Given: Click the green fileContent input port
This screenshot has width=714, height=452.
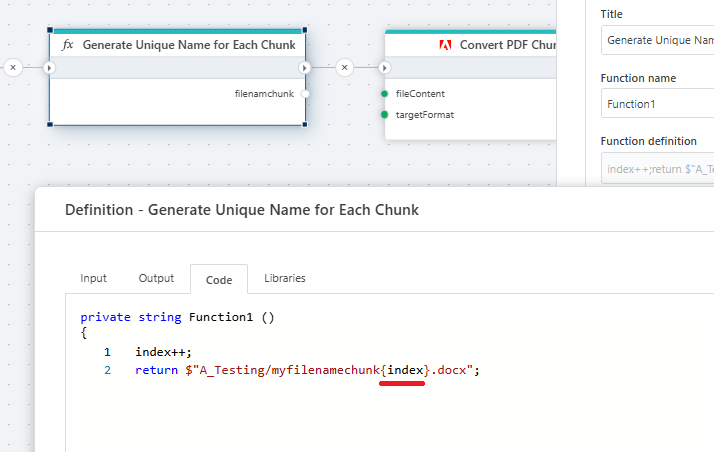Looking at the screenshot, I should [384, 93].
